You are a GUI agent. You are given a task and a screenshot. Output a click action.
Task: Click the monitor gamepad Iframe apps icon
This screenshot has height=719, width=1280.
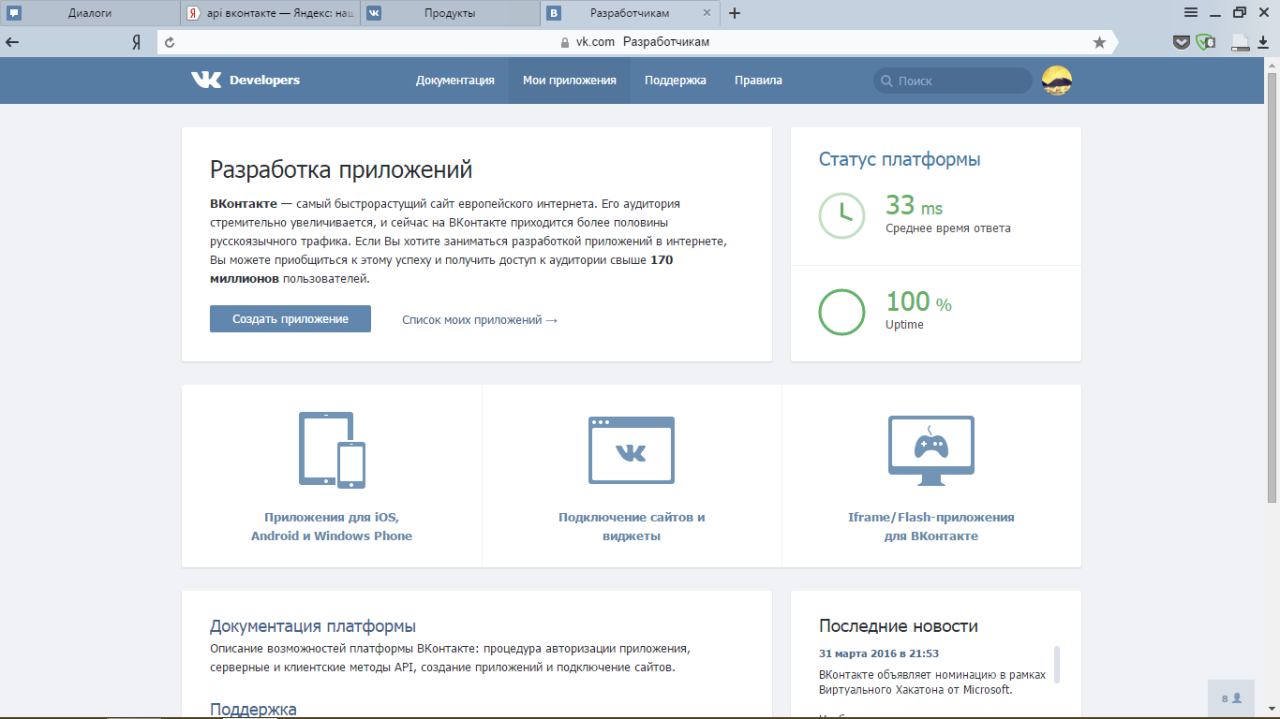[x=931, y=450]
